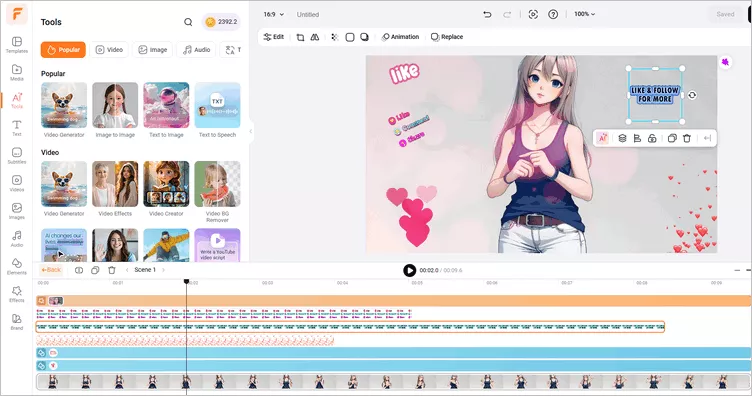The height and width of the screenshot is (396, 752).
Task: Duplicate the clip in timeline toolbar
Action: click(95, 270)
